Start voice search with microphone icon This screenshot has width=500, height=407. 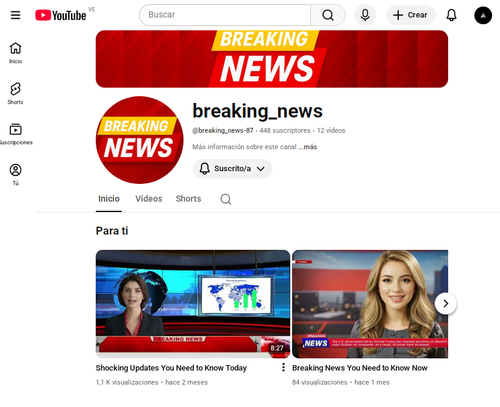tap(365, 15)
